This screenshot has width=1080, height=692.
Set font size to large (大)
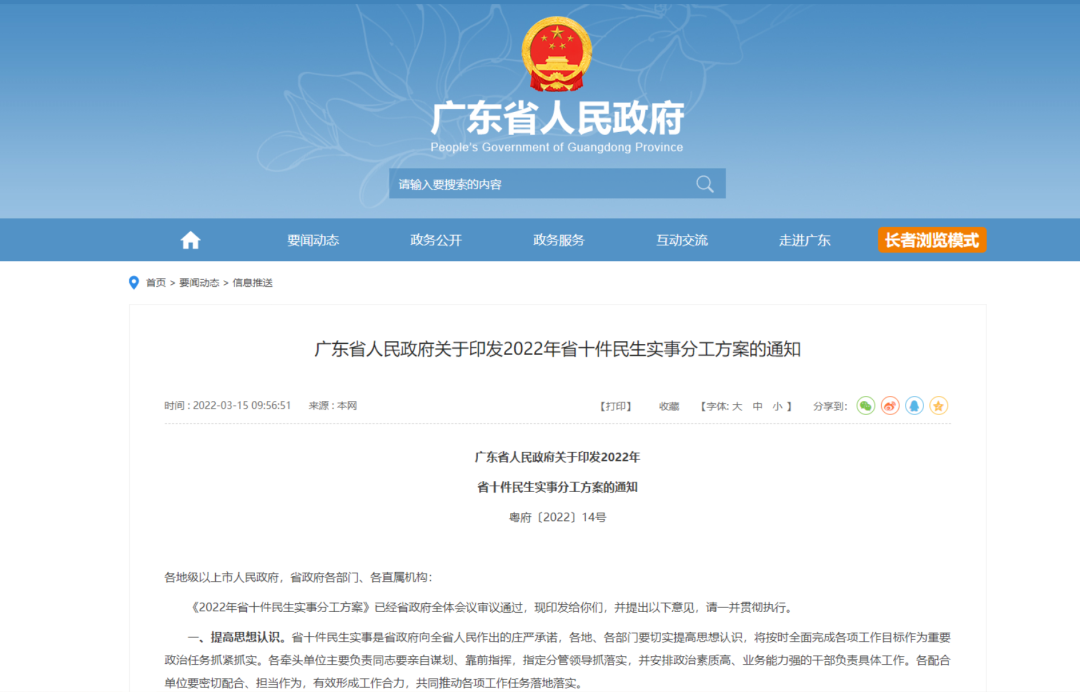(x=737, y=406)
